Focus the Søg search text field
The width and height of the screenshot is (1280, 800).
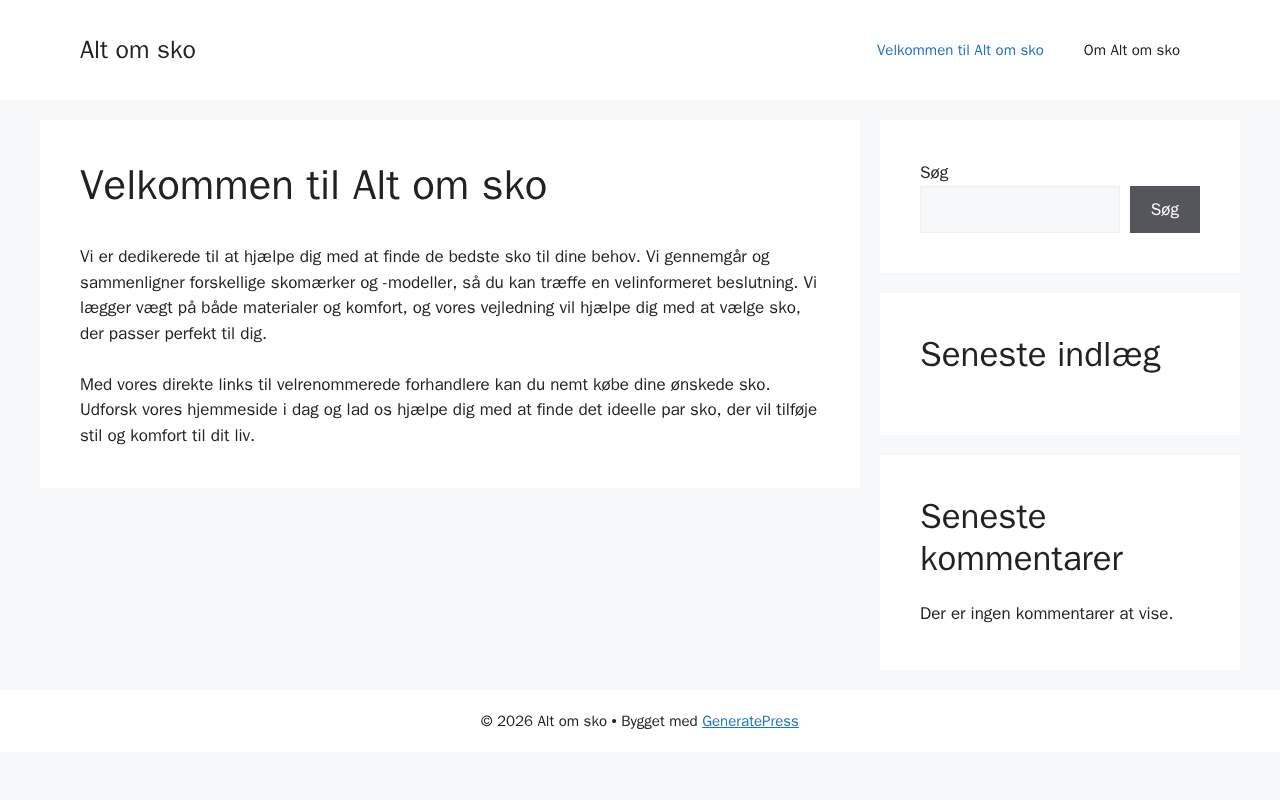click(1019, 210)
